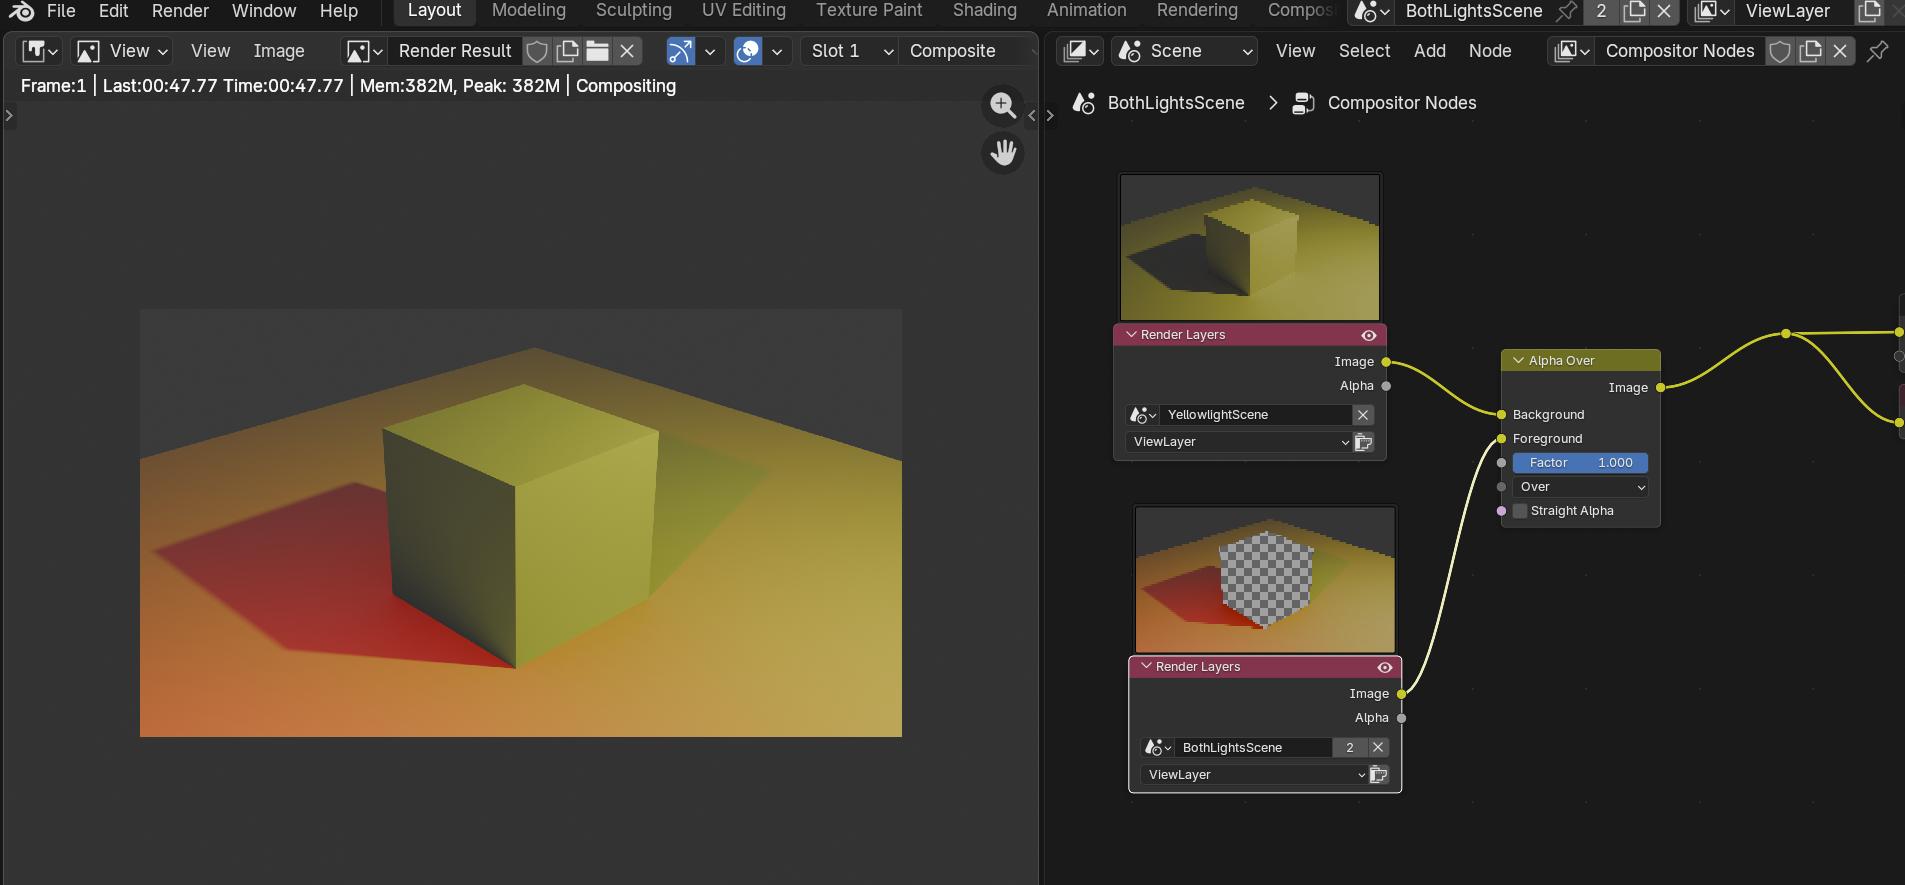
Task: Open the image browse dropdown beside Render Result
Action: pos(363,51)
